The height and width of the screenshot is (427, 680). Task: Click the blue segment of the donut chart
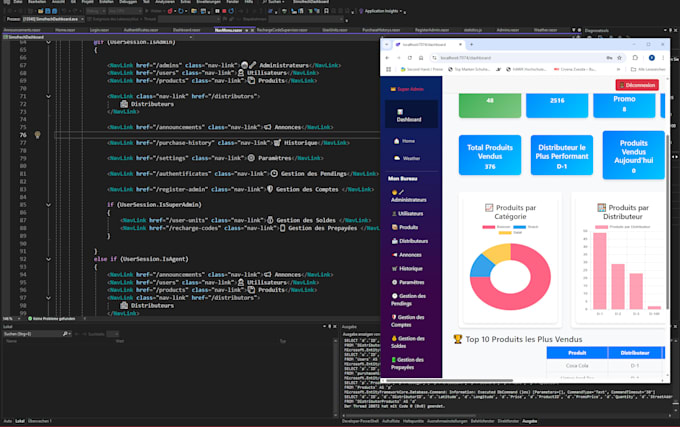[481, 267]
